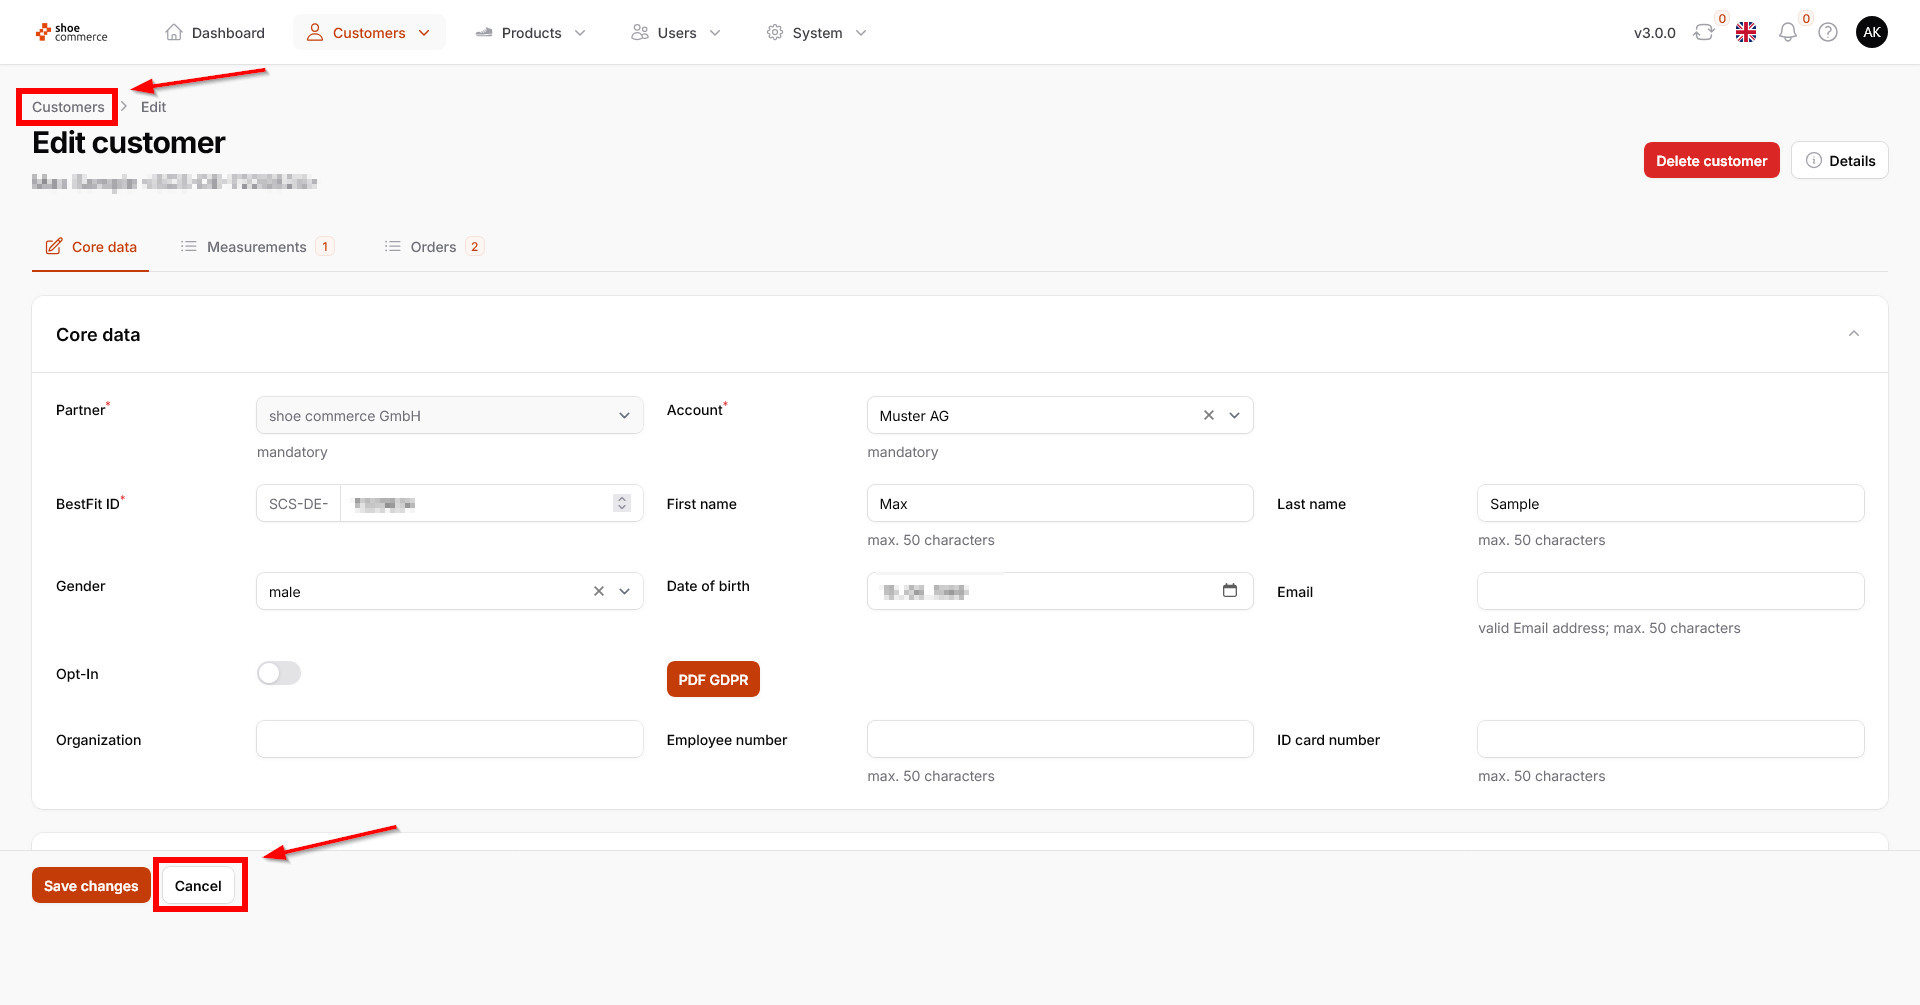Viewport: 1920px width, 1005px height.
Task: Open the notifications bell
Action: [x=1788, y=33]
